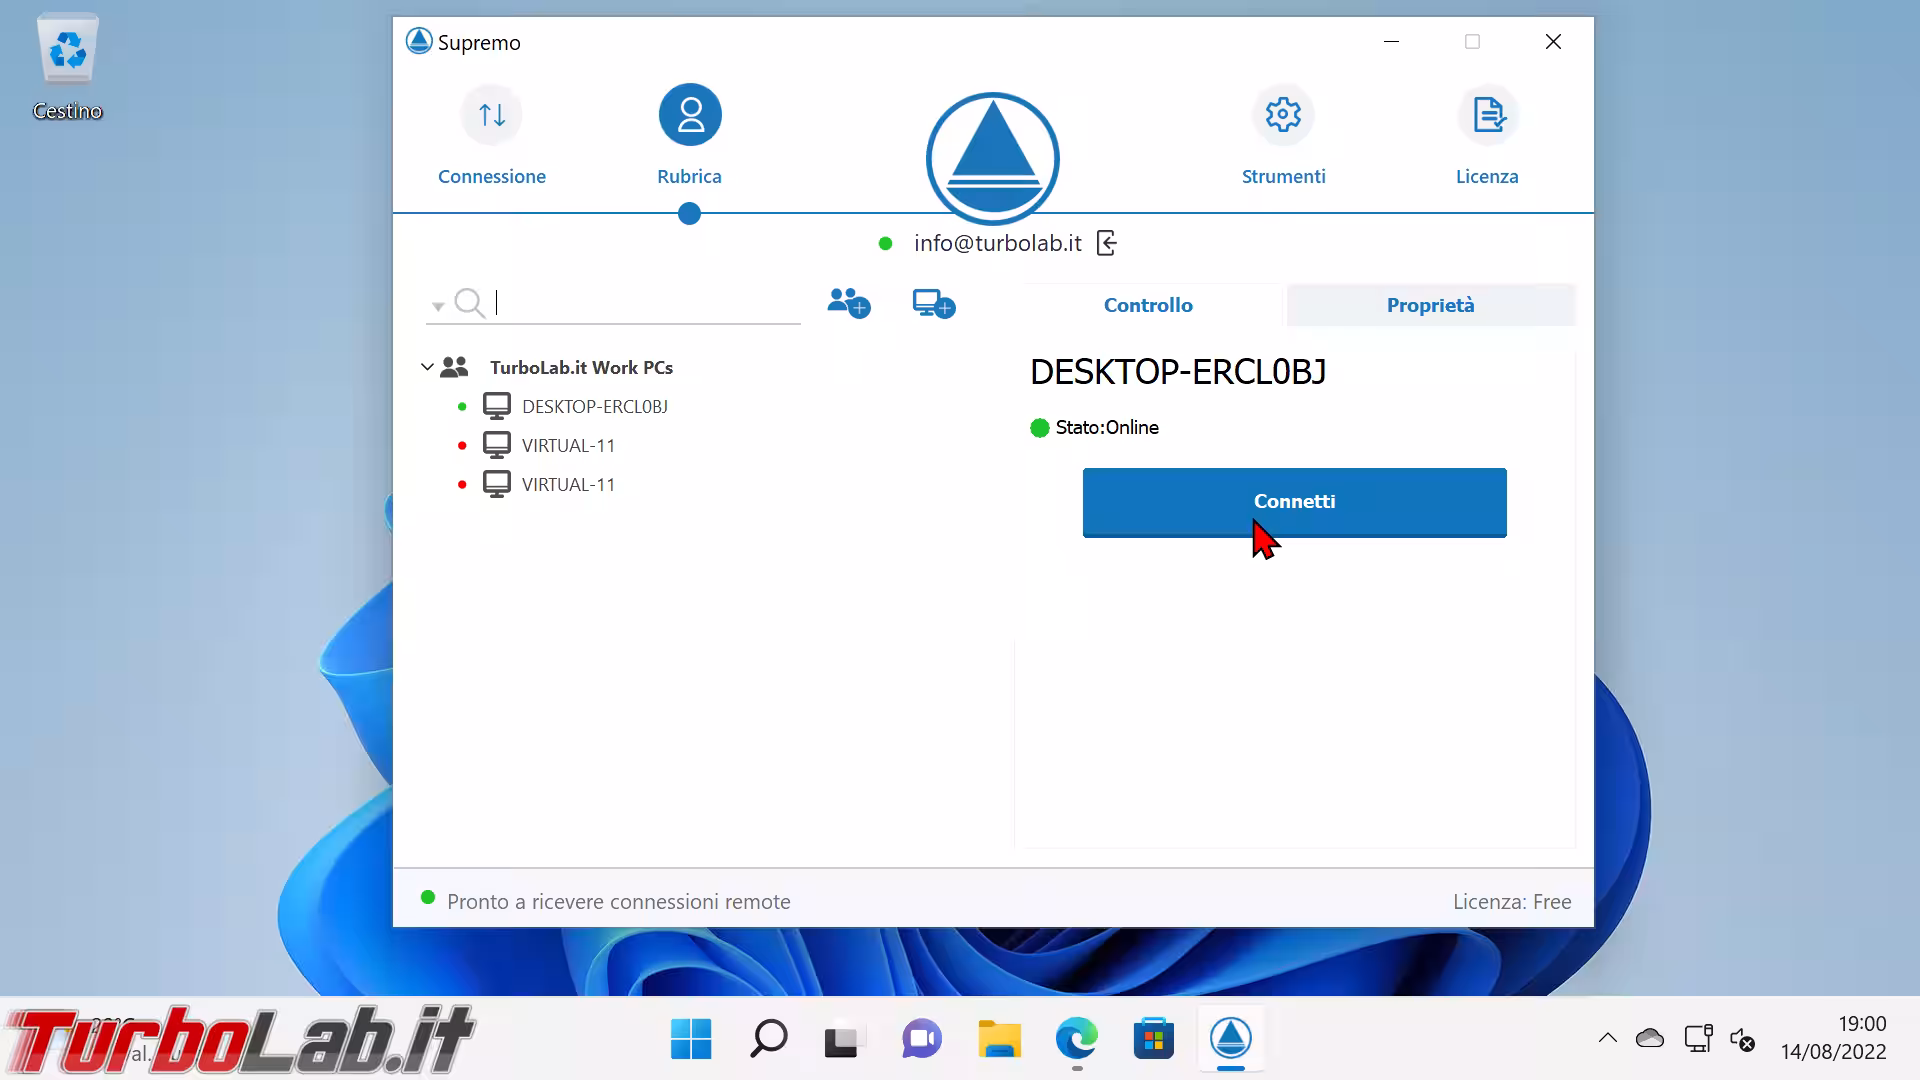Click the Strumenti gear icon
This screenshot has height=1080, width=1920.
pos(1283,115)
